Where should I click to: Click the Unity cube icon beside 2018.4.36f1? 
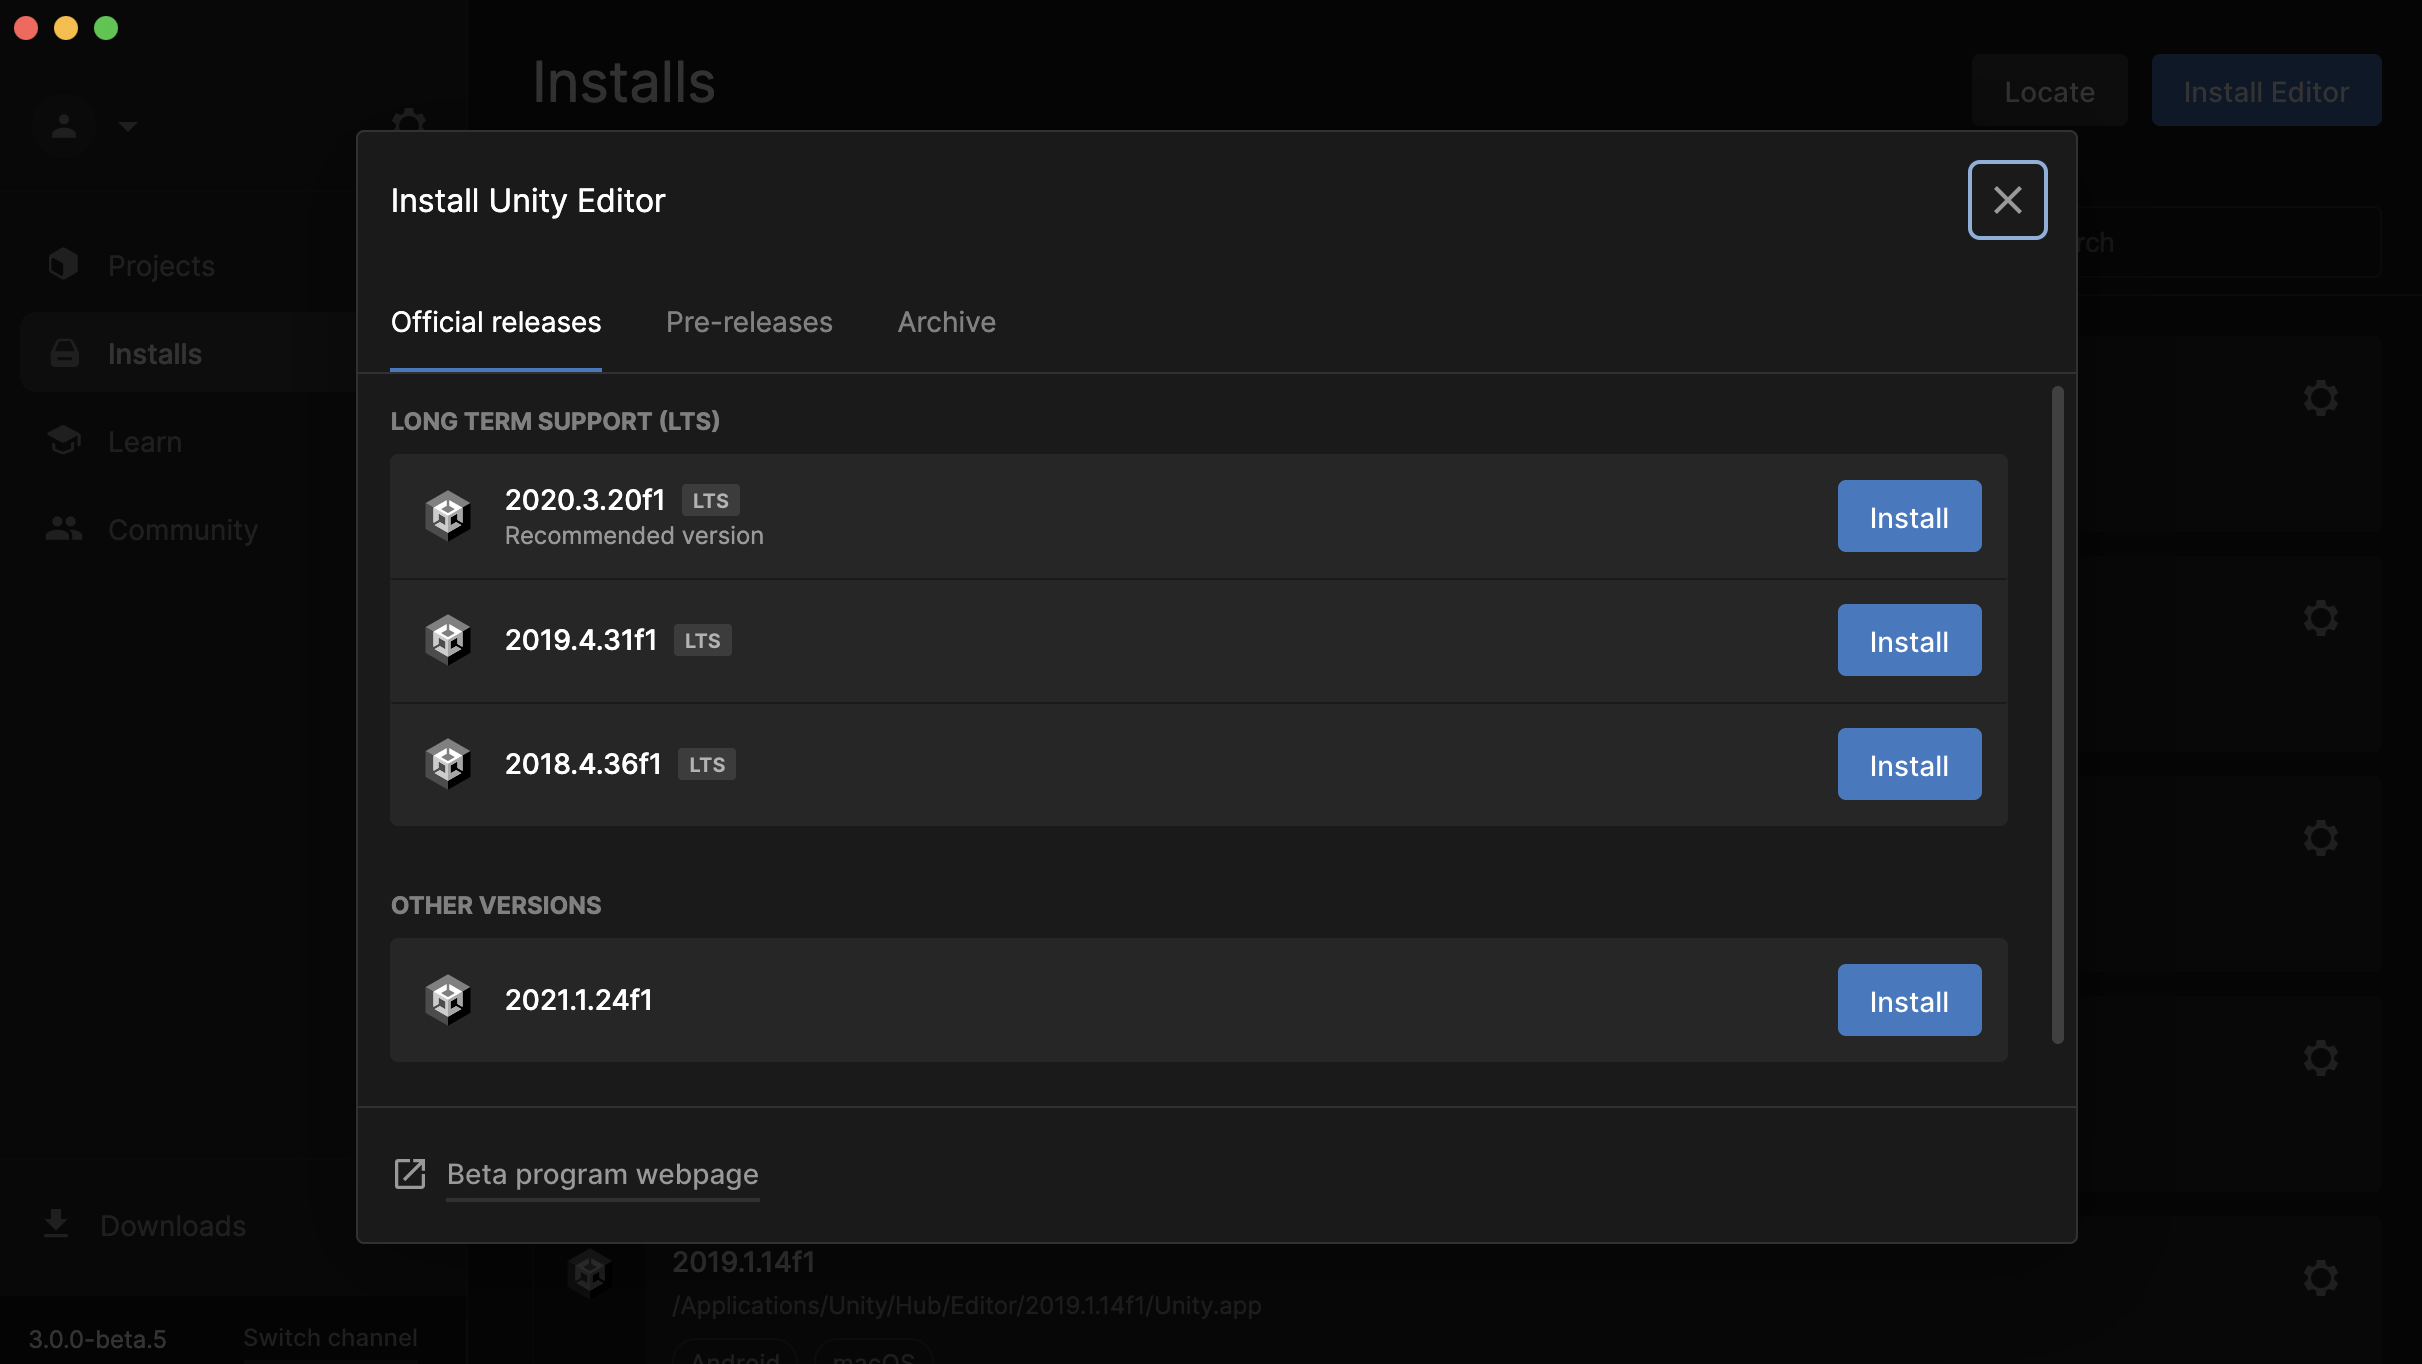pyautogui.click(x=447, y=764)
